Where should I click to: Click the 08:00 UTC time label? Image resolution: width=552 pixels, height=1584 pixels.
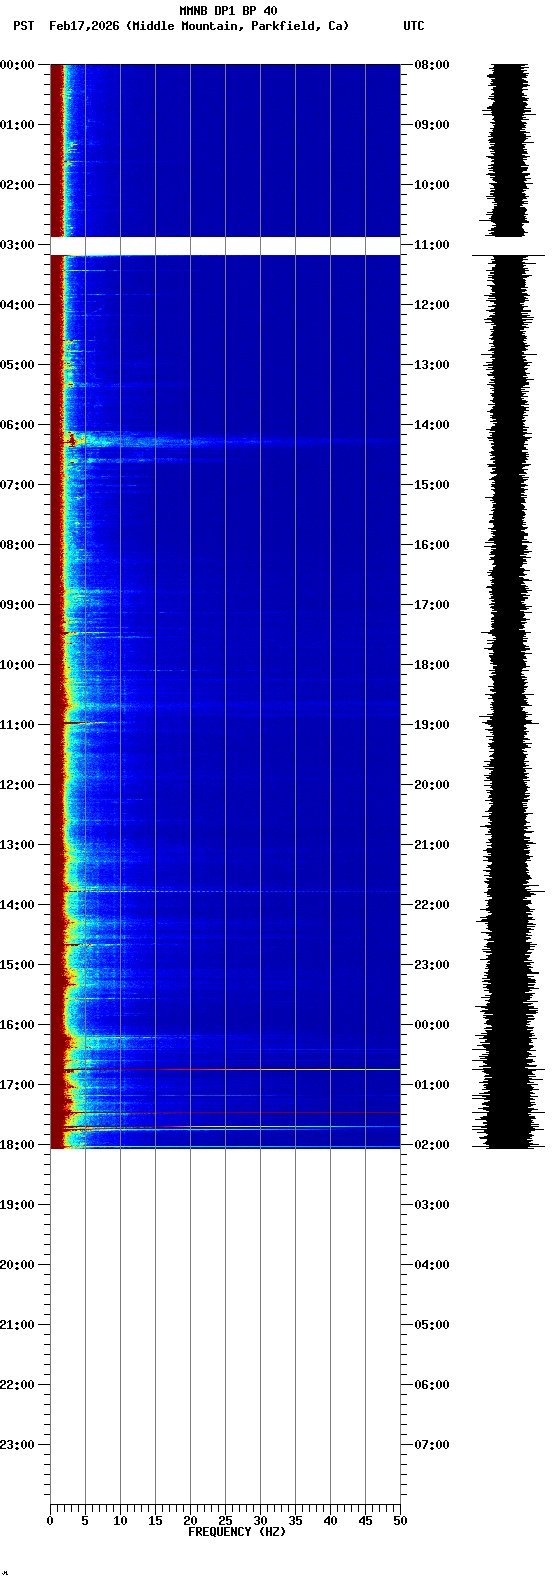click(x=432, y=65)
